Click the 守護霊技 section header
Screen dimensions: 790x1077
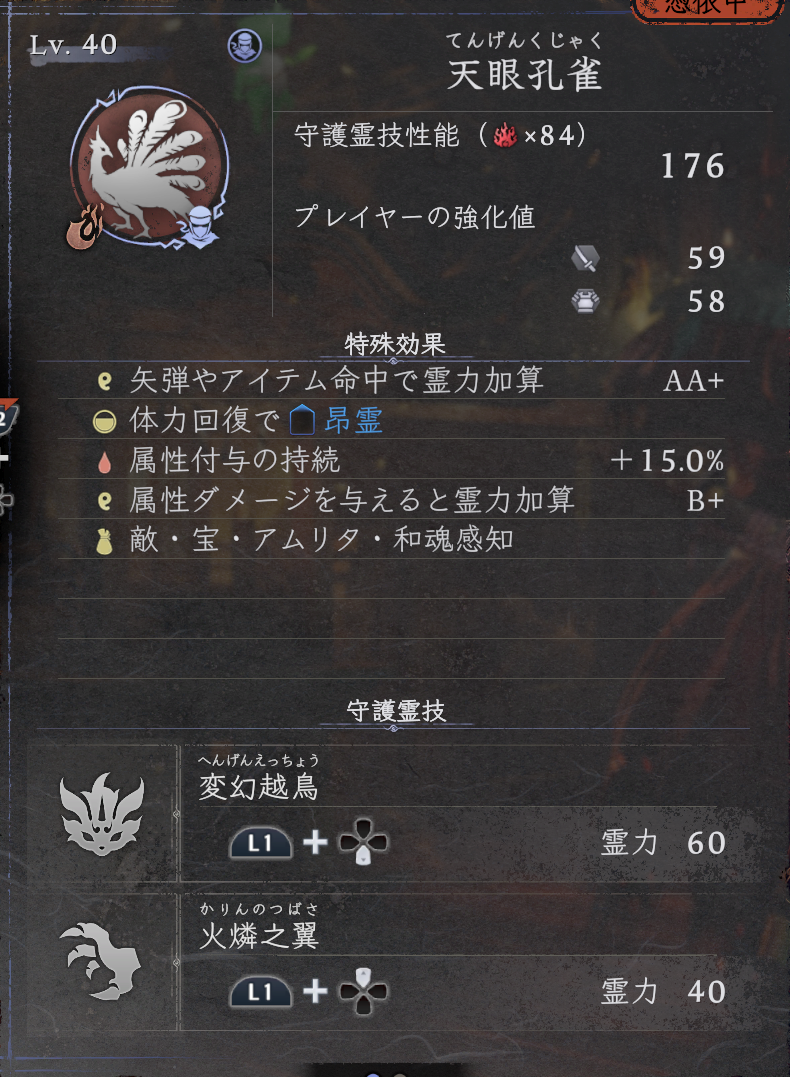[x=396, y=711]
